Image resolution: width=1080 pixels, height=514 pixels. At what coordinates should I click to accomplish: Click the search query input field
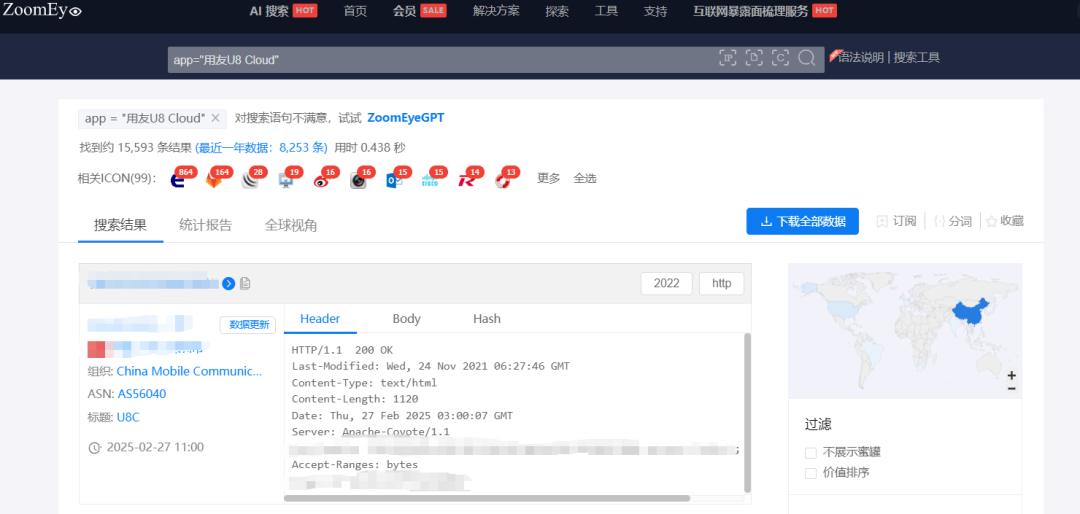click(x=441, y=60)
